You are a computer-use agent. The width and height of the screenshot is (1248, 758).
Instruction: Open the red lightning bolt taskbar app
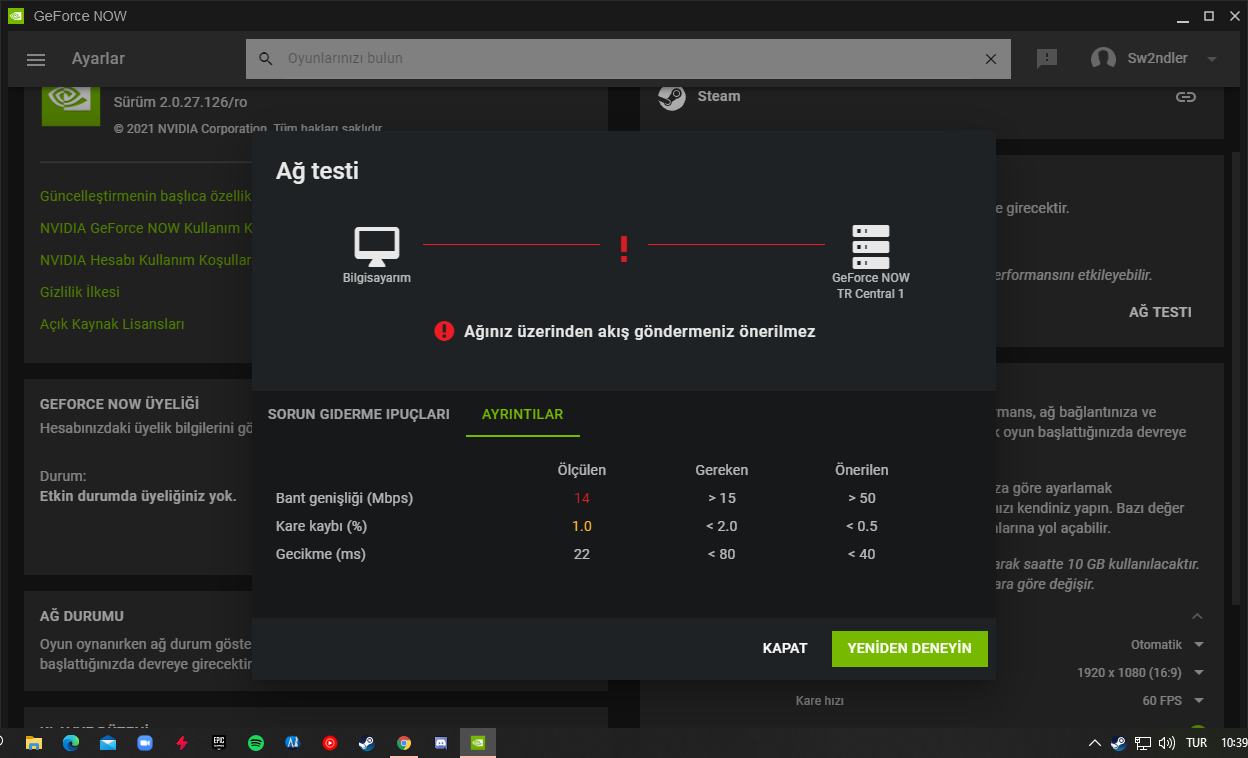[x=182, y=743]
